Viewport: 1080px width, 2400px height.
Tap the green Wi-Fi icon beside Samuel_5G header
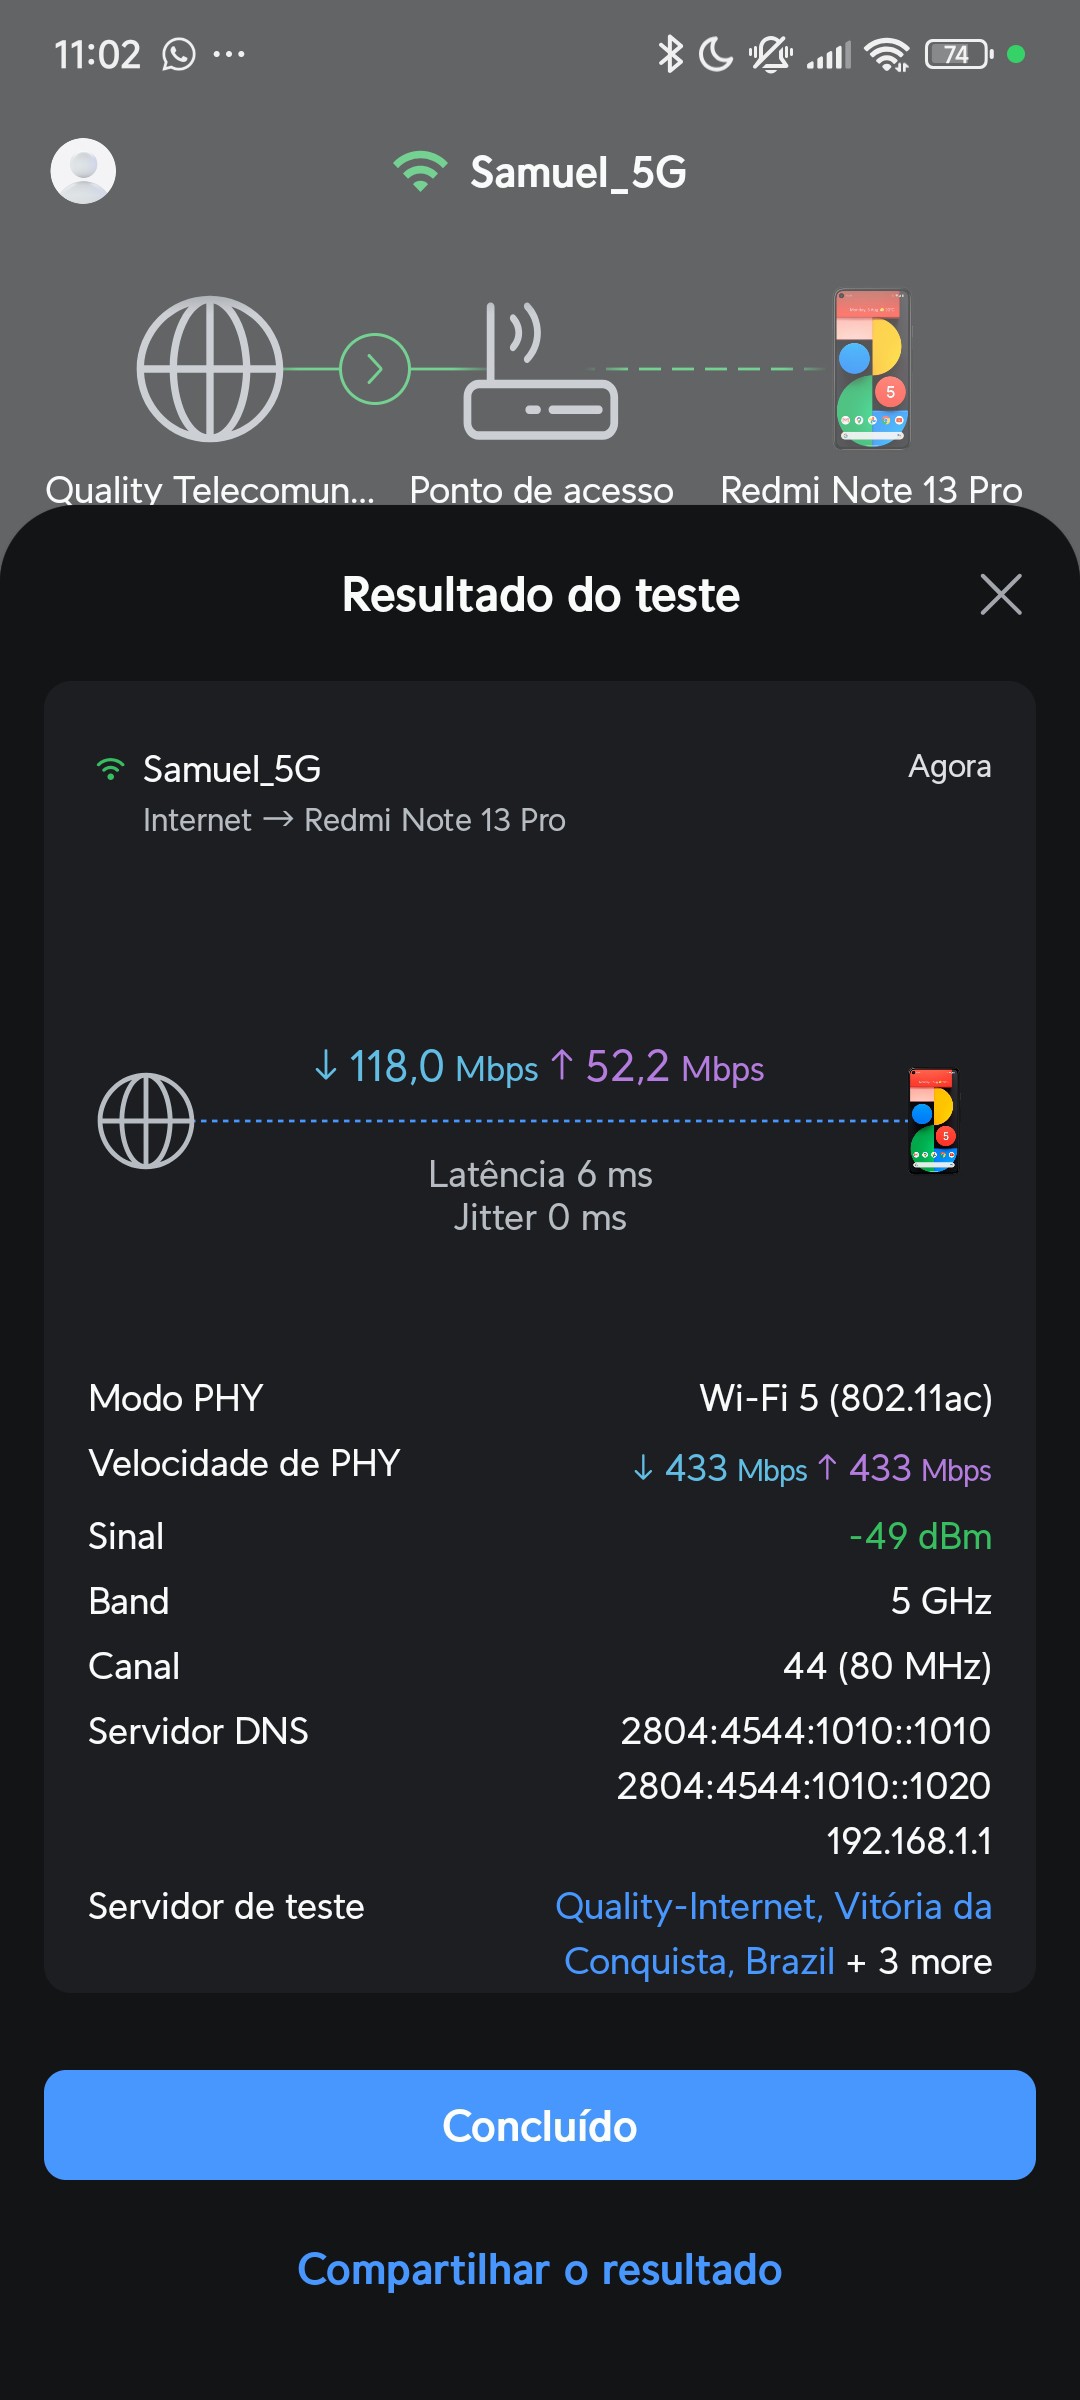pyautogui.click(x=420, y=172)
